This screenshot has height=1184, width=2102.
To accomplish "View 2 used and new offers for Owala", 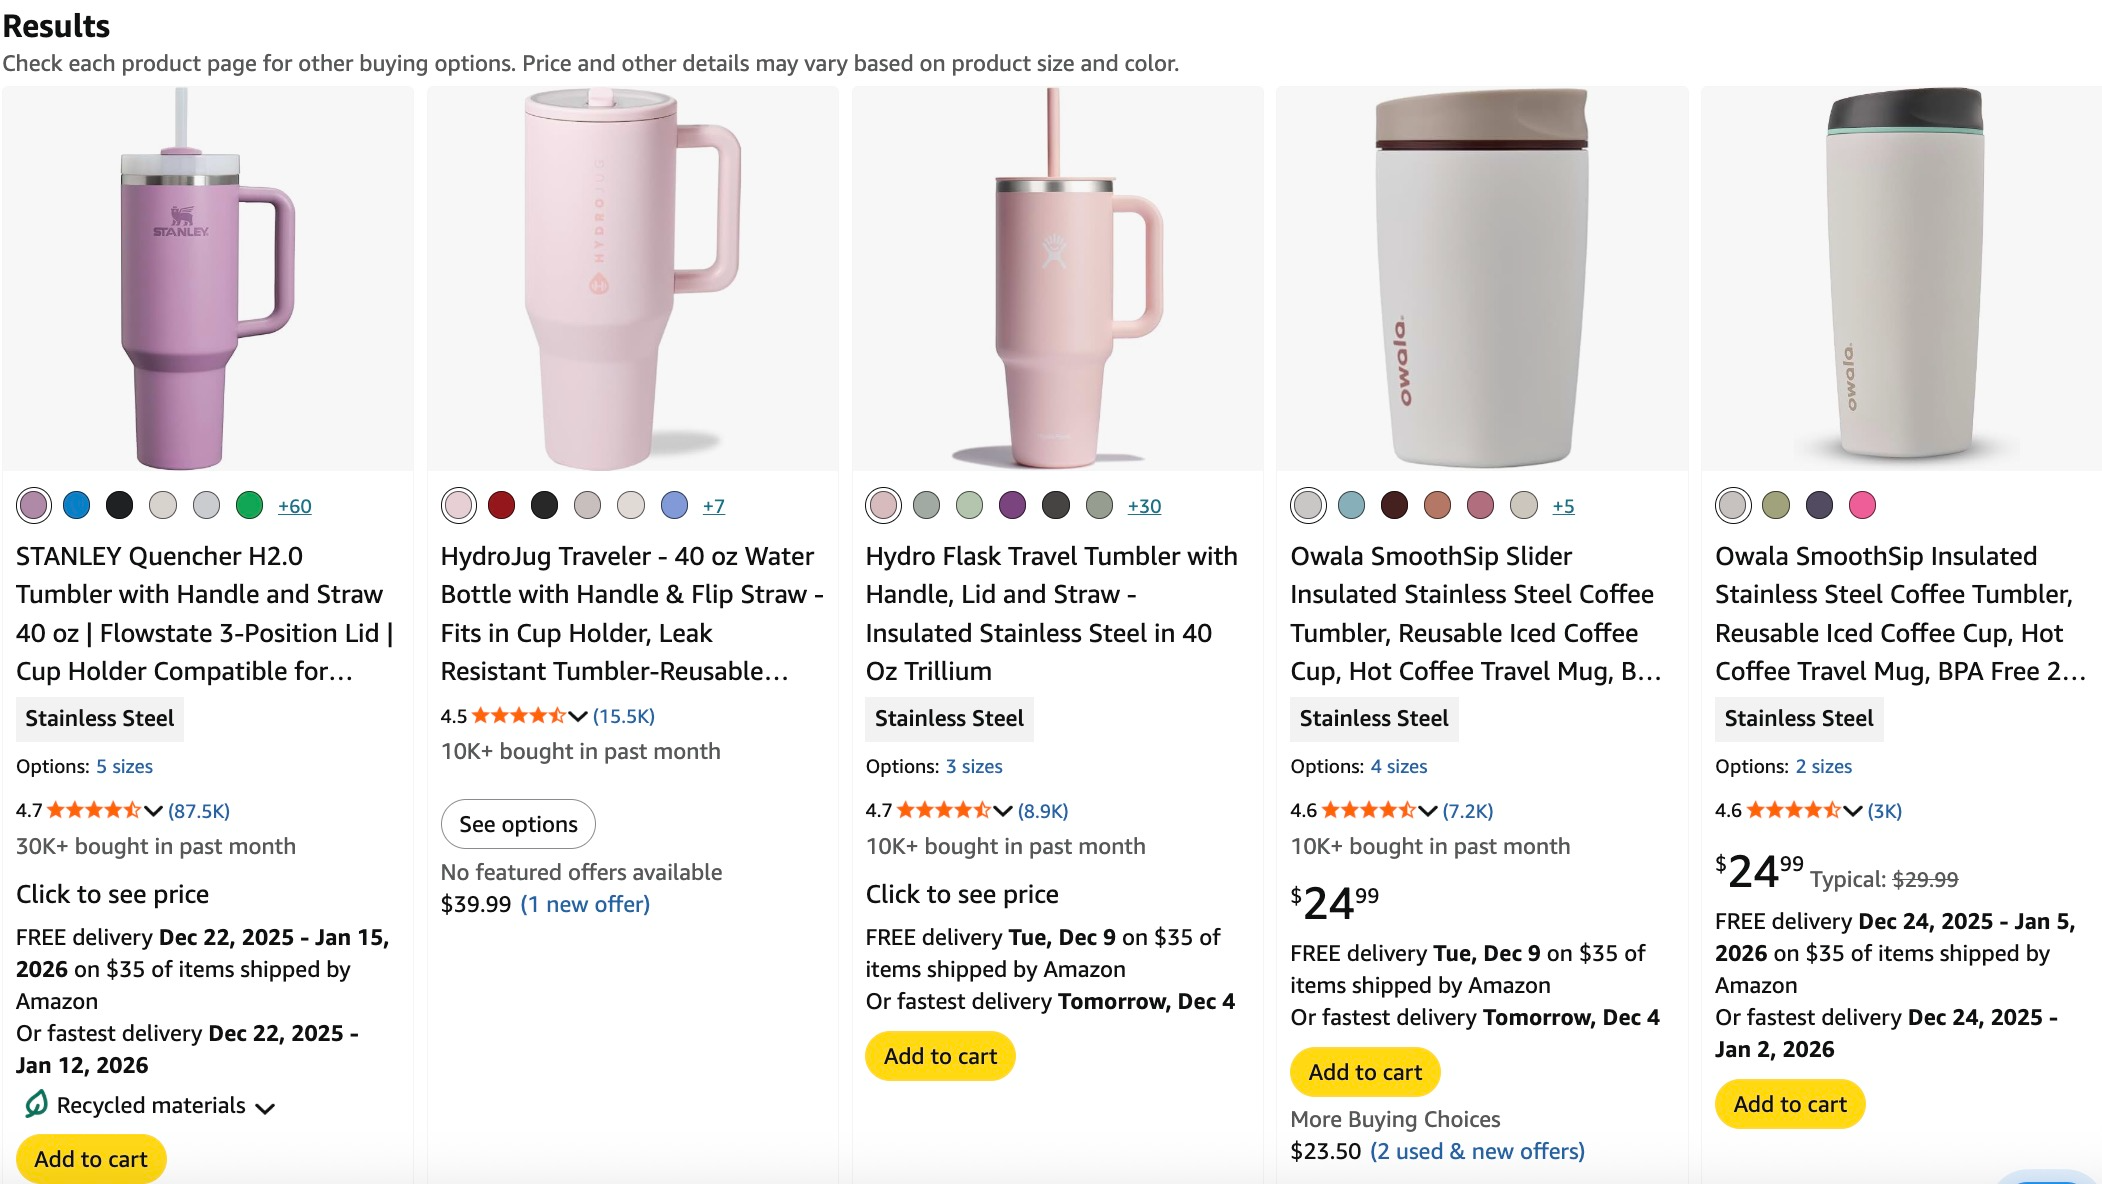I will tap(1477, 1151).
